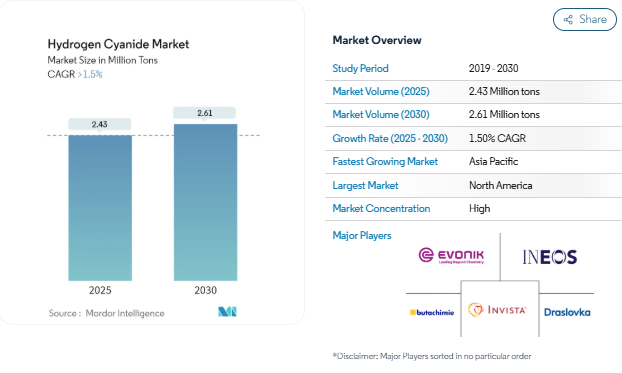
Task: Select the Evonik logo
Action: coord(451,256)
